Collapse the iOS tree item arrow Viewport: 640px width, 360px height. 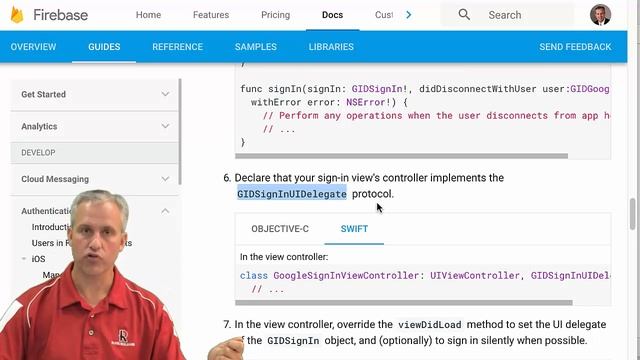click(x=24, y=259)
